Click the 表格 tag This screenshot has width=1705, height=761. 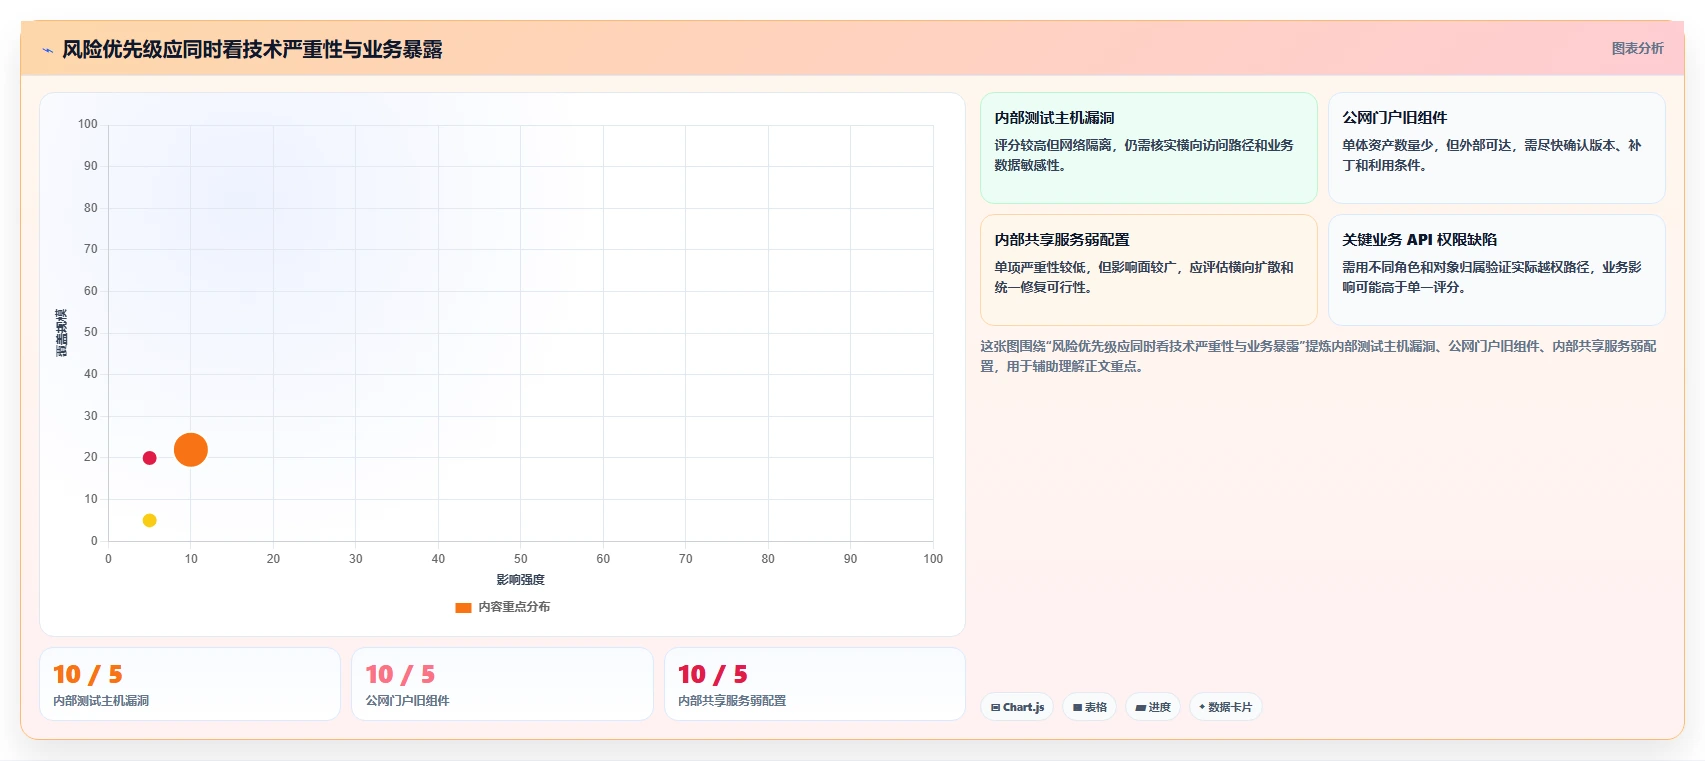(1090, 707)
